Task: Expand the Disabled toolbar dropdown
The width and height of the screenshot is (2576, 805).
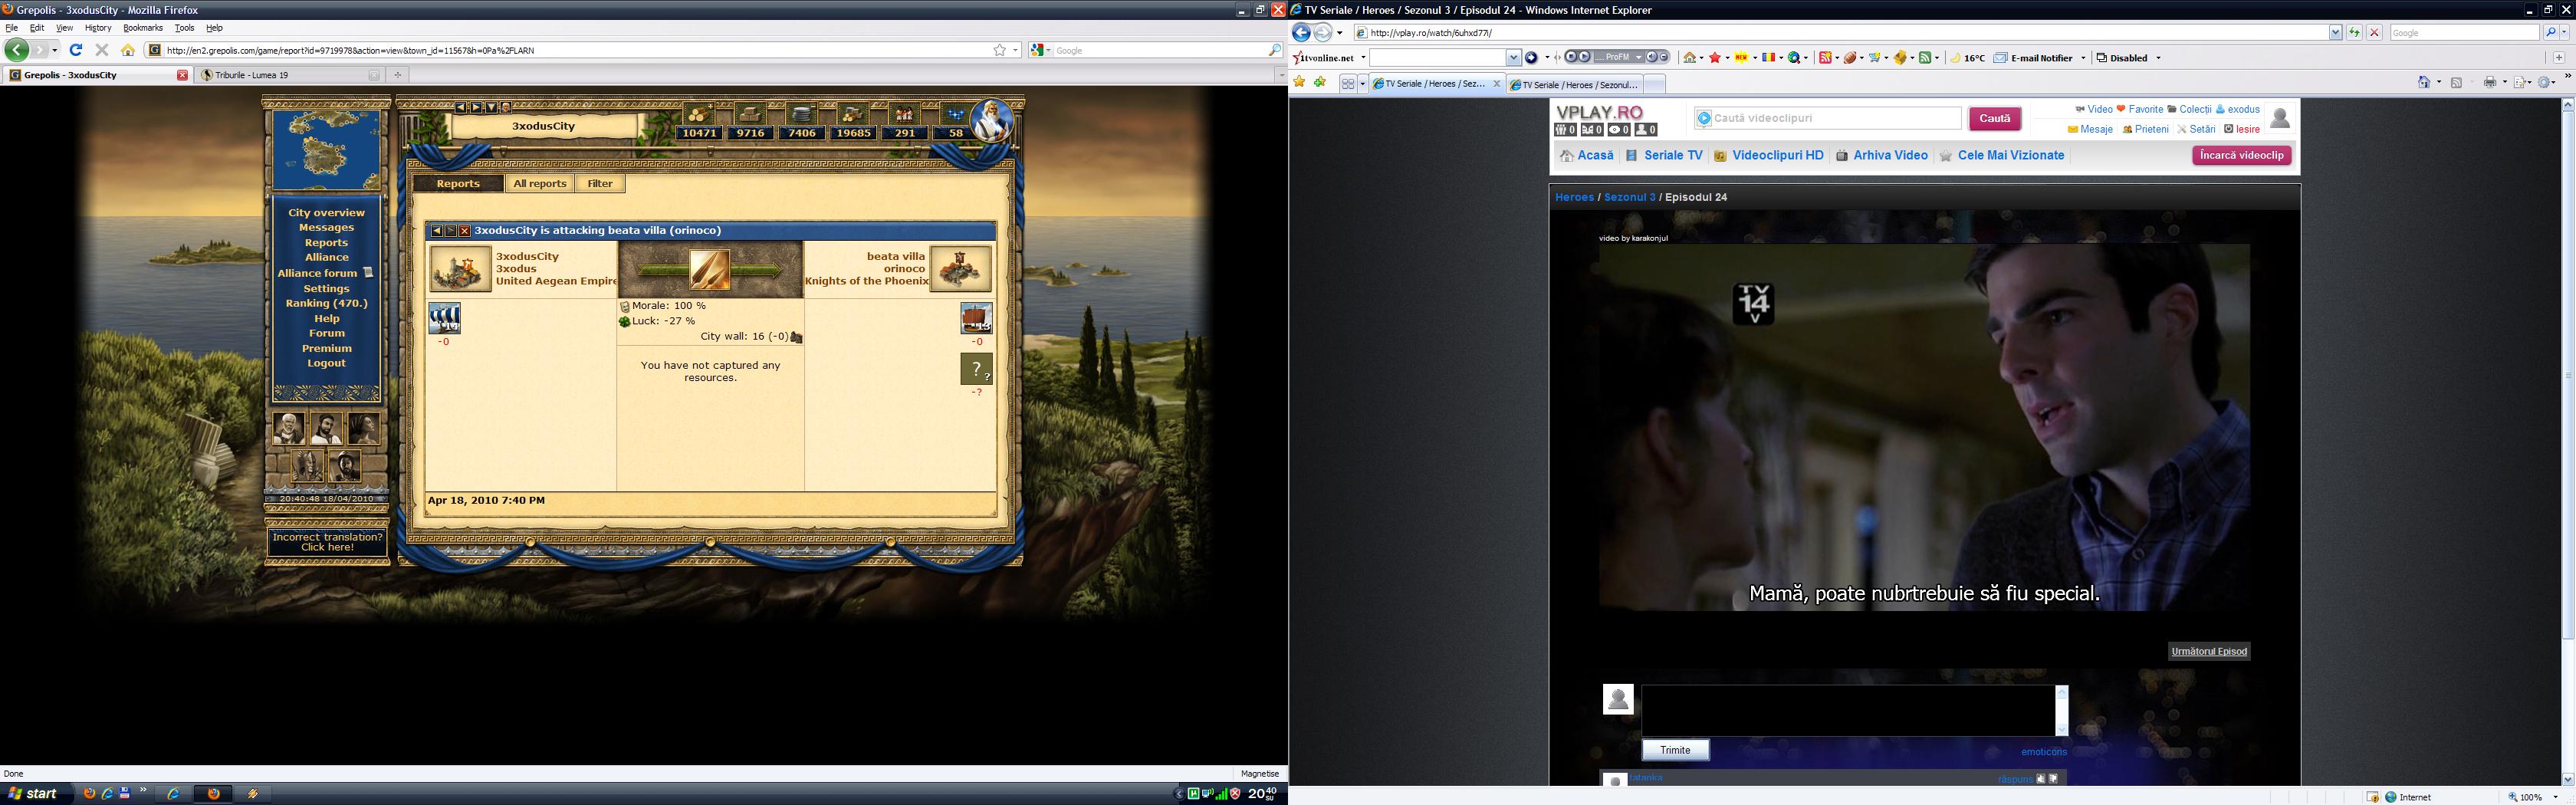Action: point(2158,58)
